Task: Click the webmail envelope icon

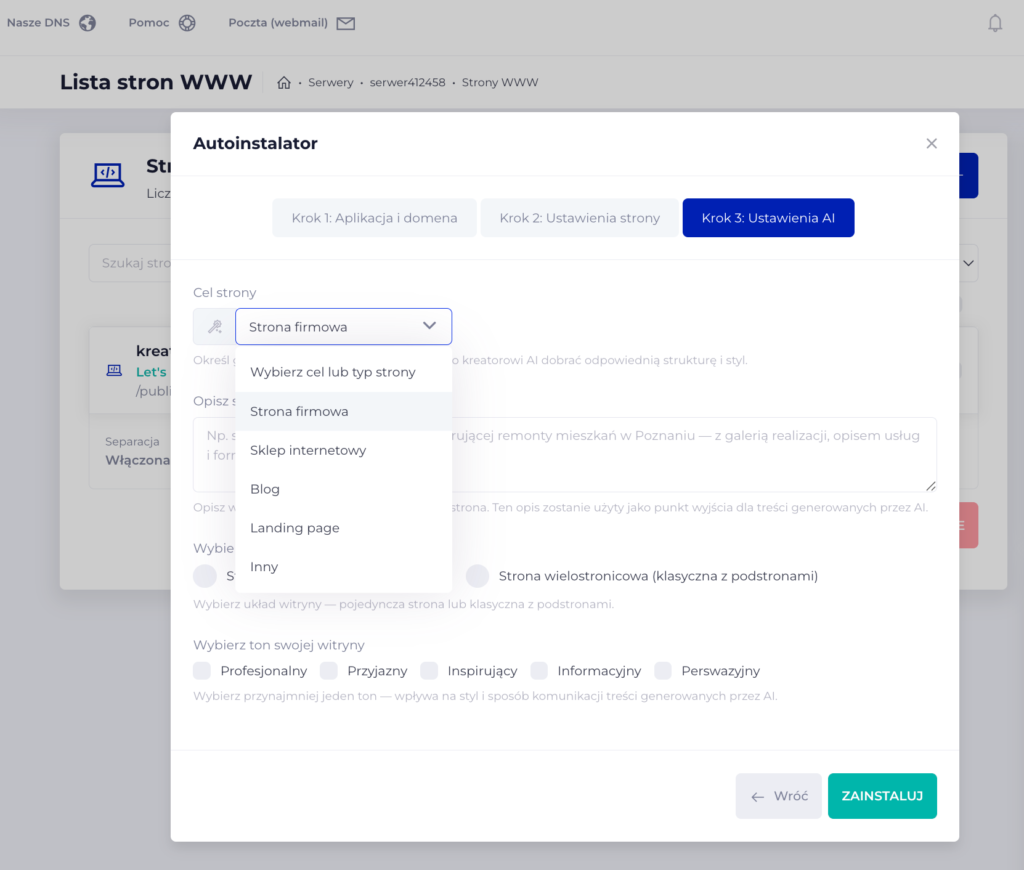Action: click(346, 23)
